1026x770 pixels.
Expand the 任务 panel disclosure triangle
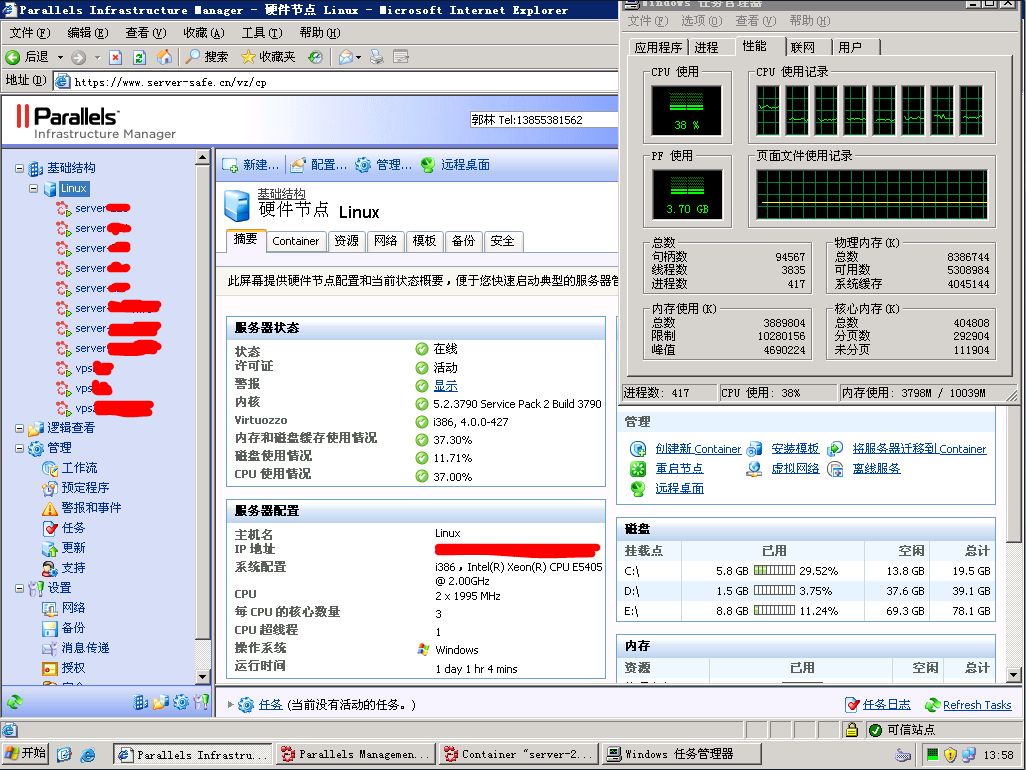[230, 705]
